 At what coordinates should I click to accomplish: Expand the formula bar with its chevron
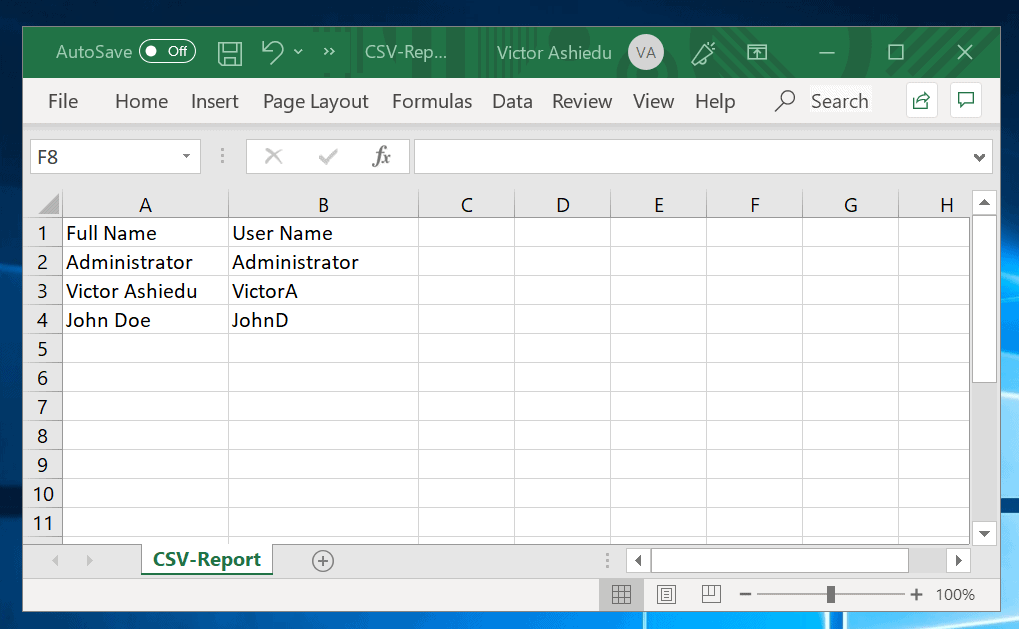pyautogui.click(x=977, y=156)
